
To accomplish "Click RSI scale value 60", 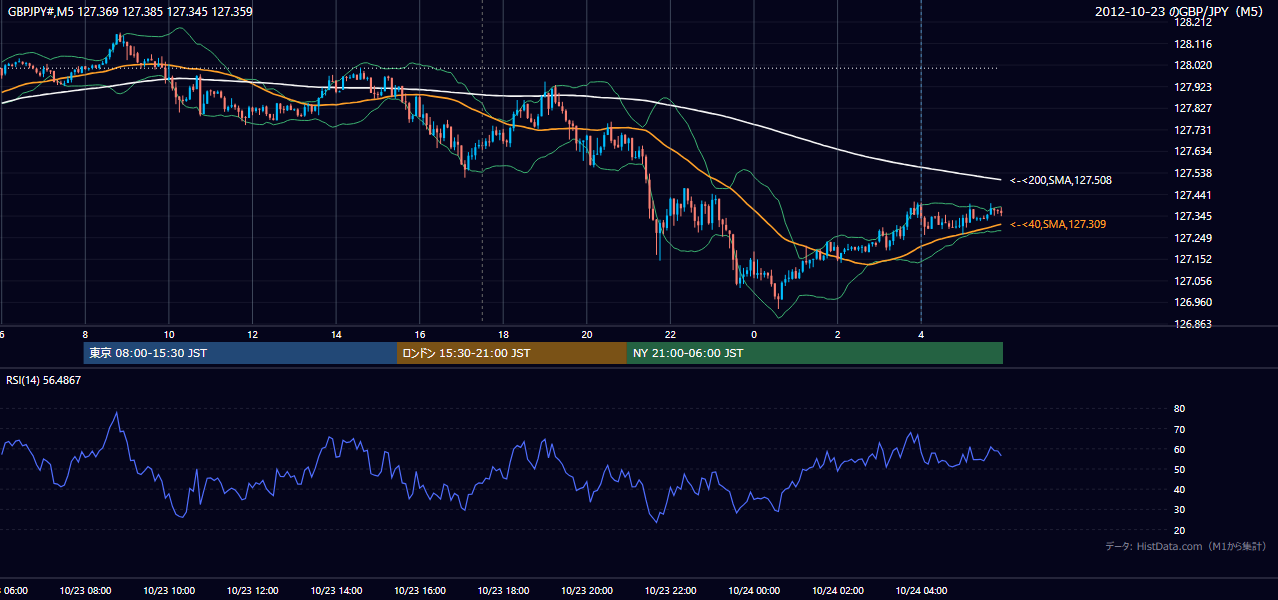I will point(1180,449).
